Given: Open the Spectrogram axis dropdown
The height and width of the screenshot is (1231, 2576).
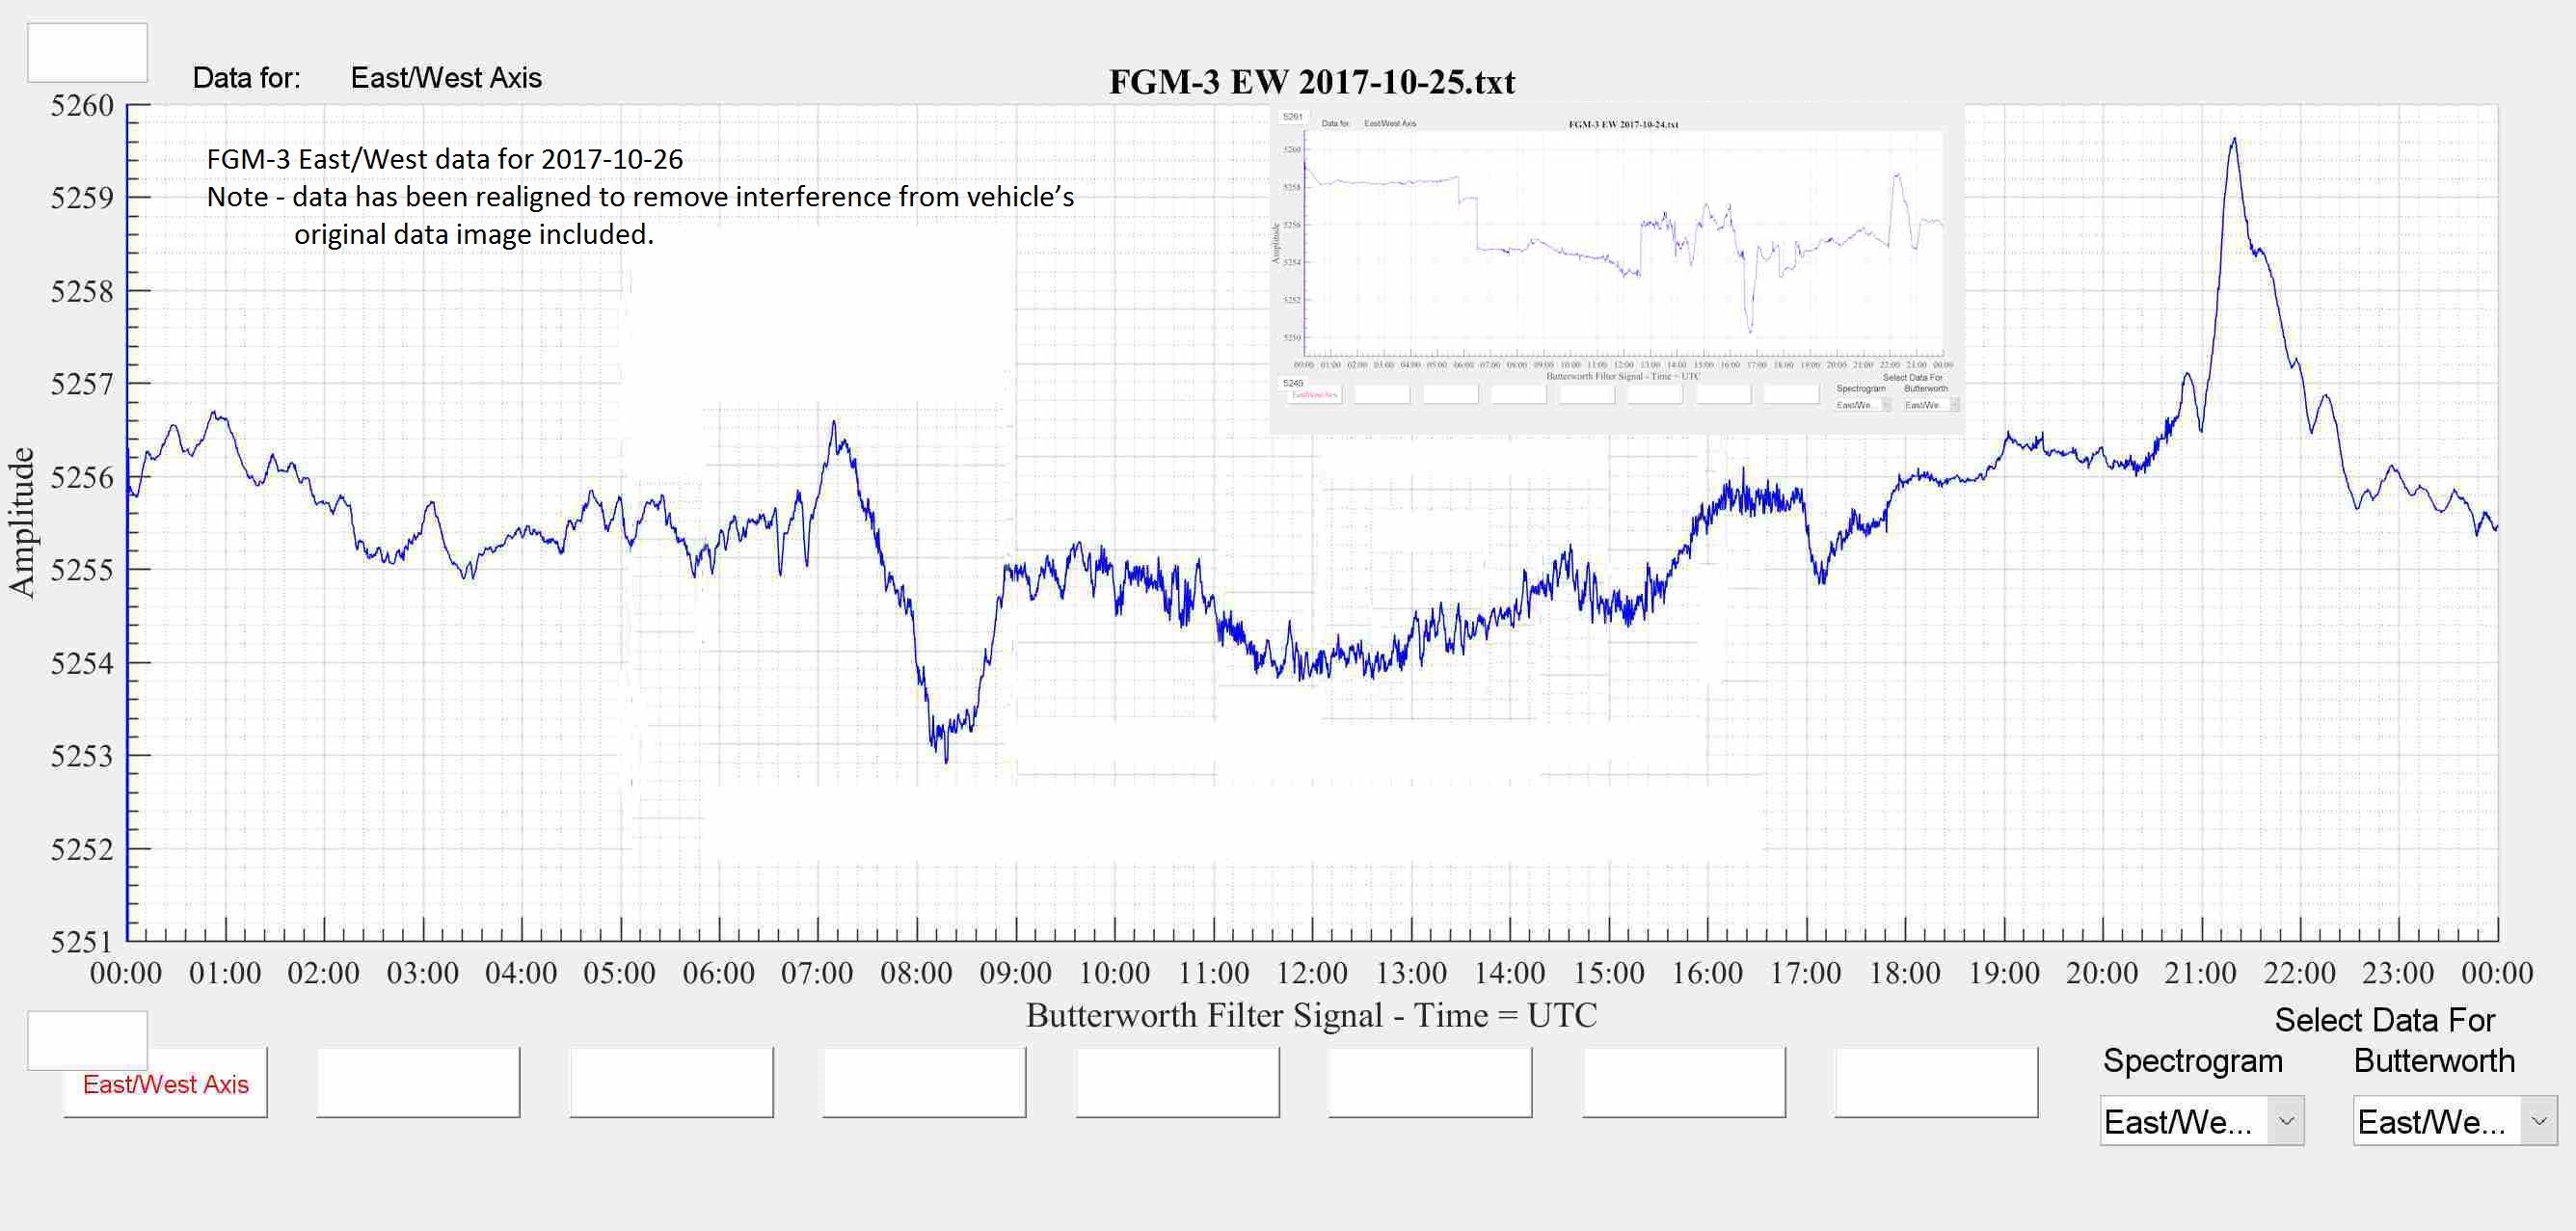Looking at the screenshot, I should 2285,1121.
